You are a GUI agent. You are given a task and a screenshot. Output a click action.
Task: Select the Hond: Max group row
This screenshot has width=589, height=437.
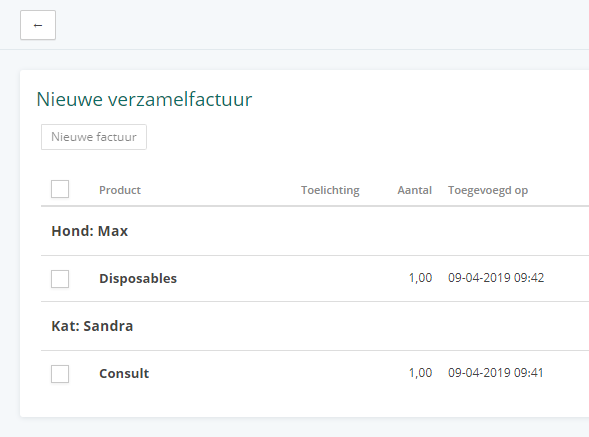[x=315, y=231]
